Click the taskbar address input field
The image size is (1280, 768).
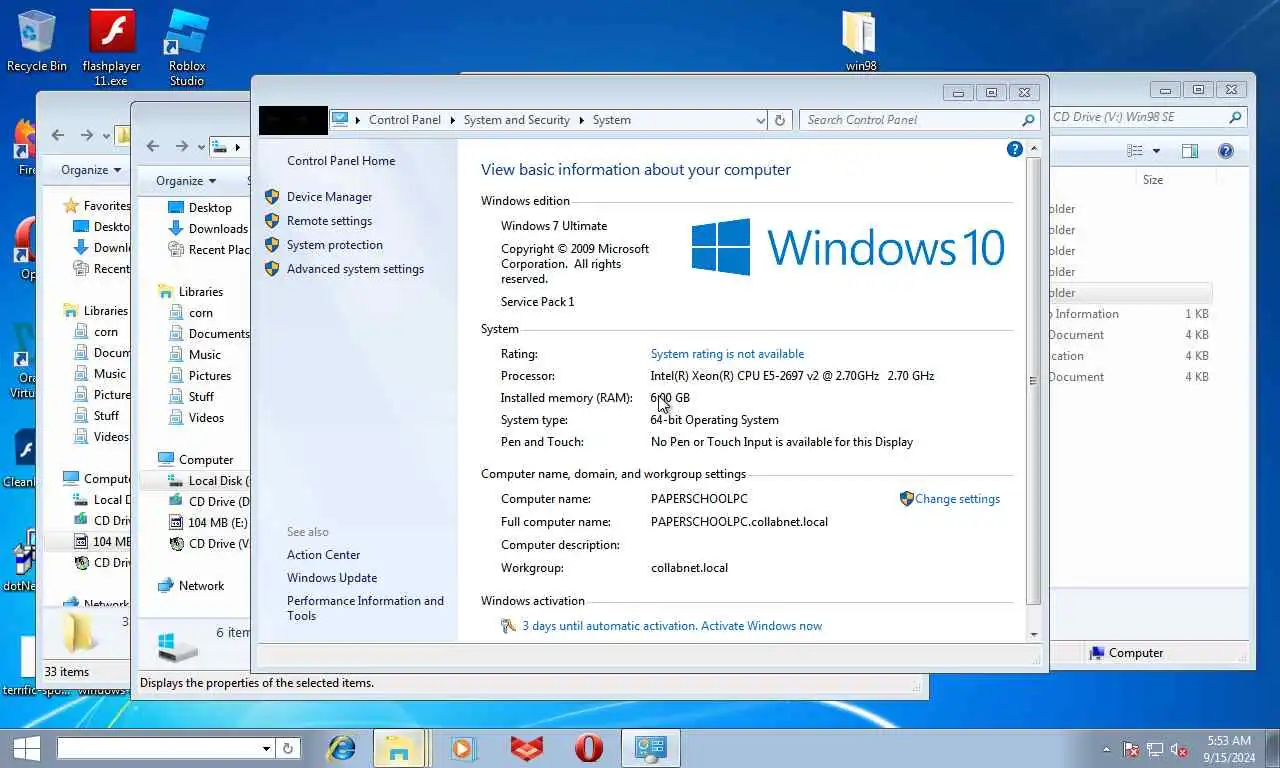tap(158, 748)
